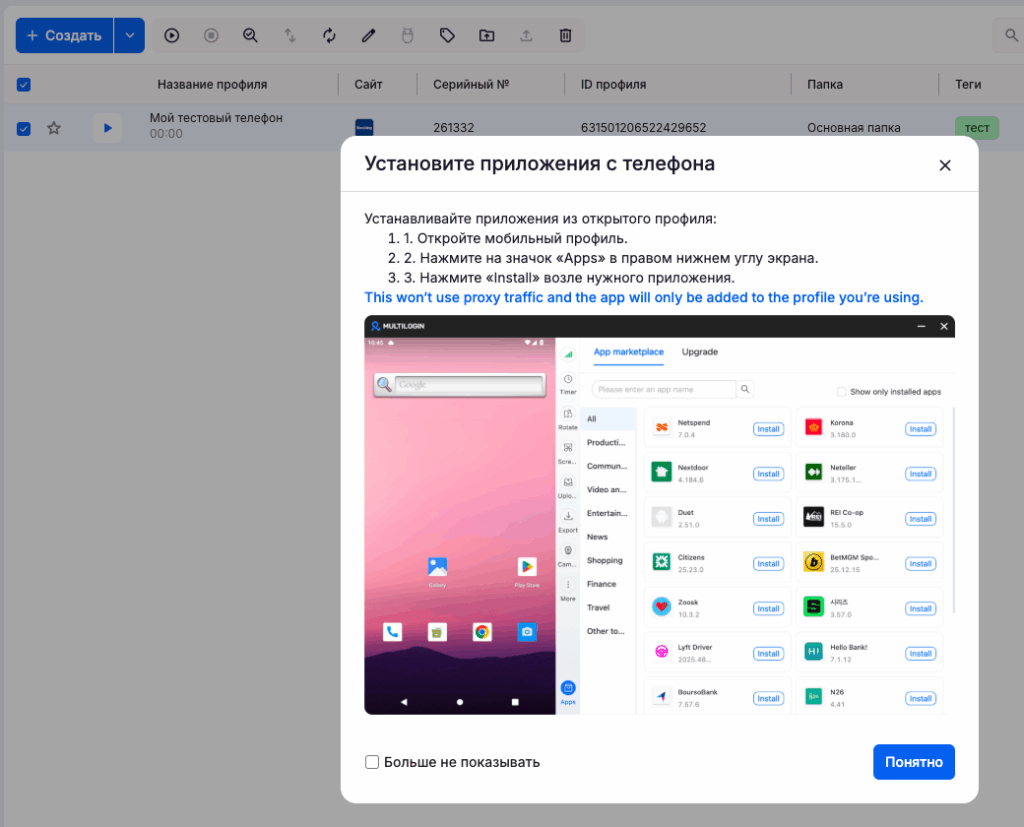Select the News category in marketplace list
This screenshot has width=1024, height=827.
point(607,537)
